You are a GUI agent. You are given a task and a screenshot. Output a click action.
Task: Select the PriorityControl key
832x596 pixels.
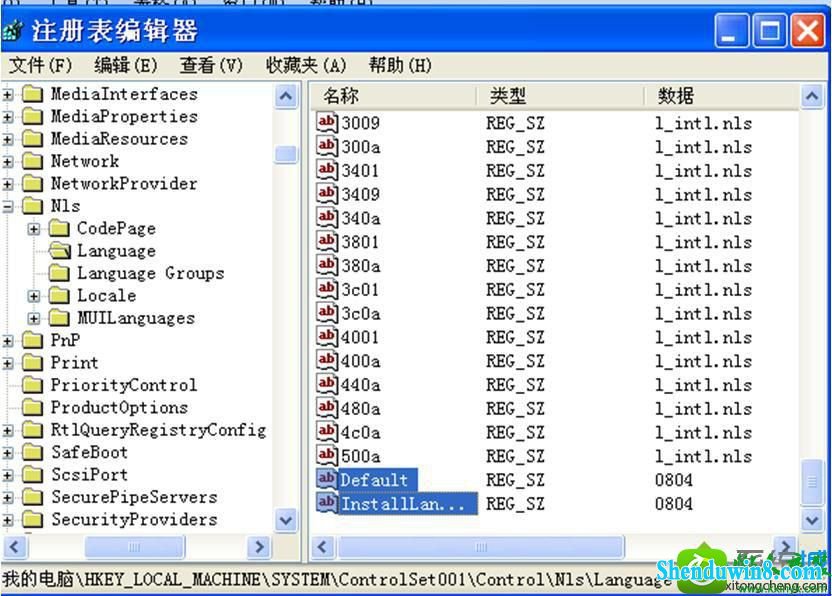point(124,385)
